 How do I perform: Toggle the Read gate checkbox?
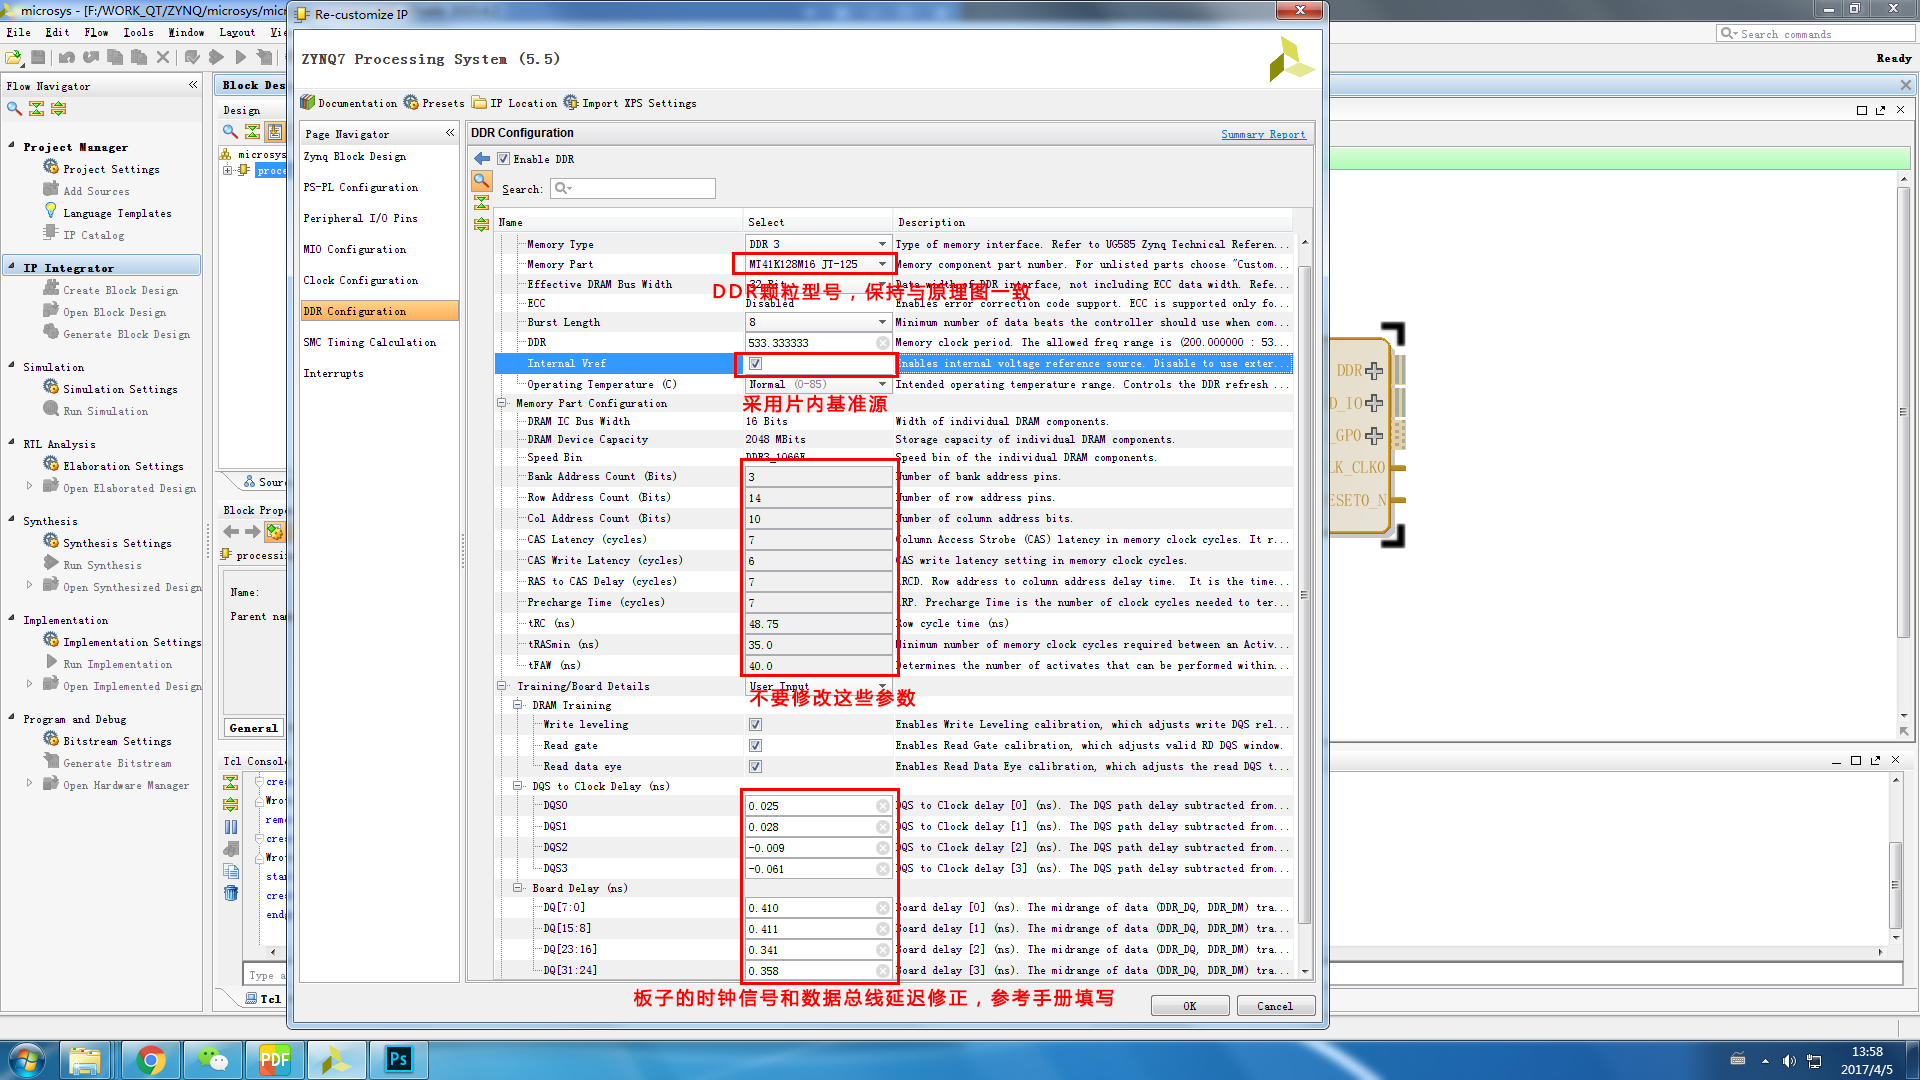point(755,746)
